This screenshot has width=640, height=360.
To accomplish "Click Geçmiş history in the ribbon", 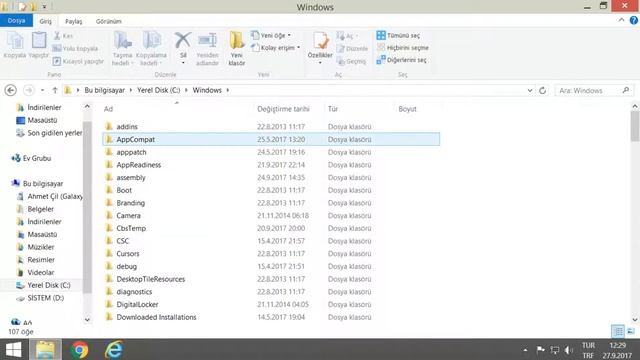I will [351, 61].
